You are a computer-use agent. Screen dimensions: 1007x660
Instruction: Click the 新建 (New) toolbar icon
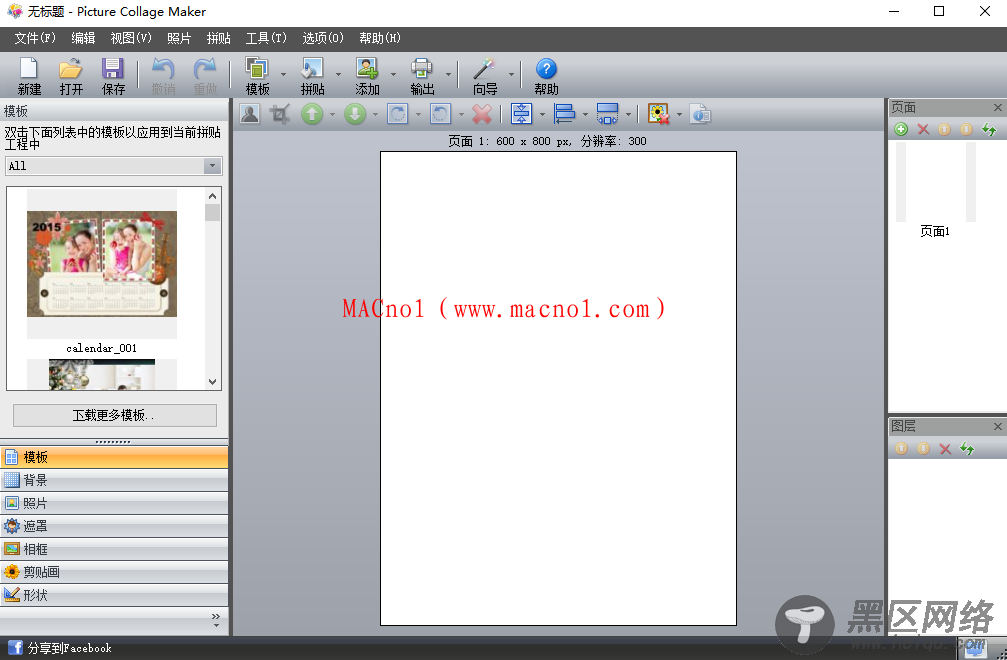[x=29, y=69]
